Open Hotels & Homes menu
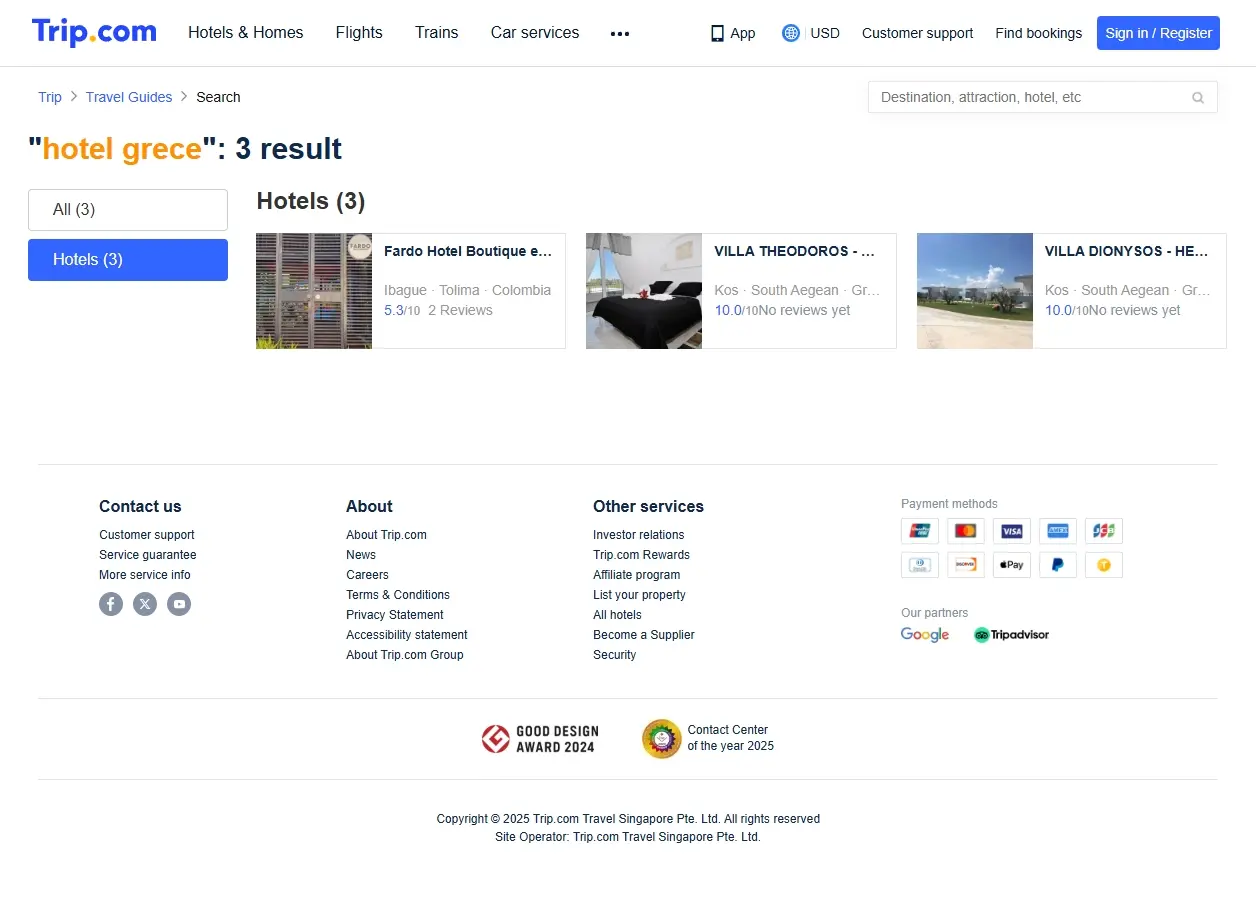The width and height of the screenshot is (1256, 921). [x=246, y=33]
